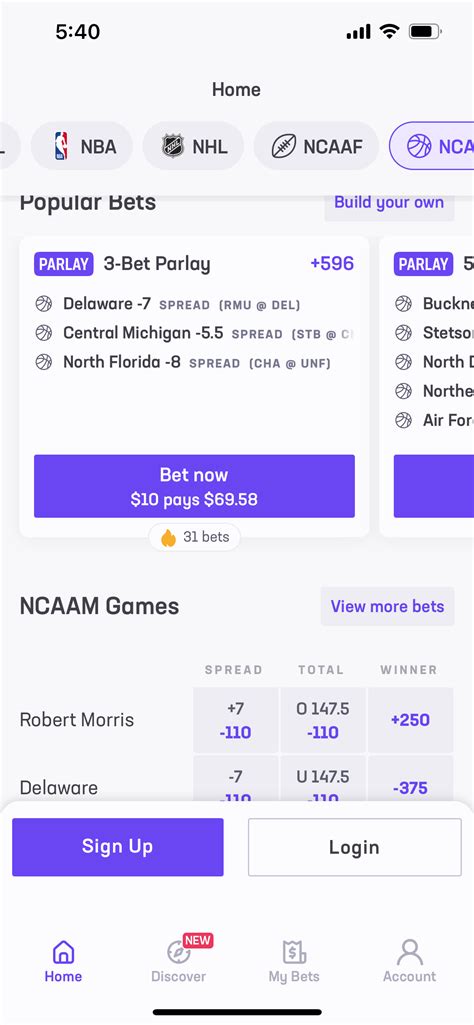This screenshot has width=474, height=1025.
Task: Tap the Sign Up button
Action: point(118,847)
